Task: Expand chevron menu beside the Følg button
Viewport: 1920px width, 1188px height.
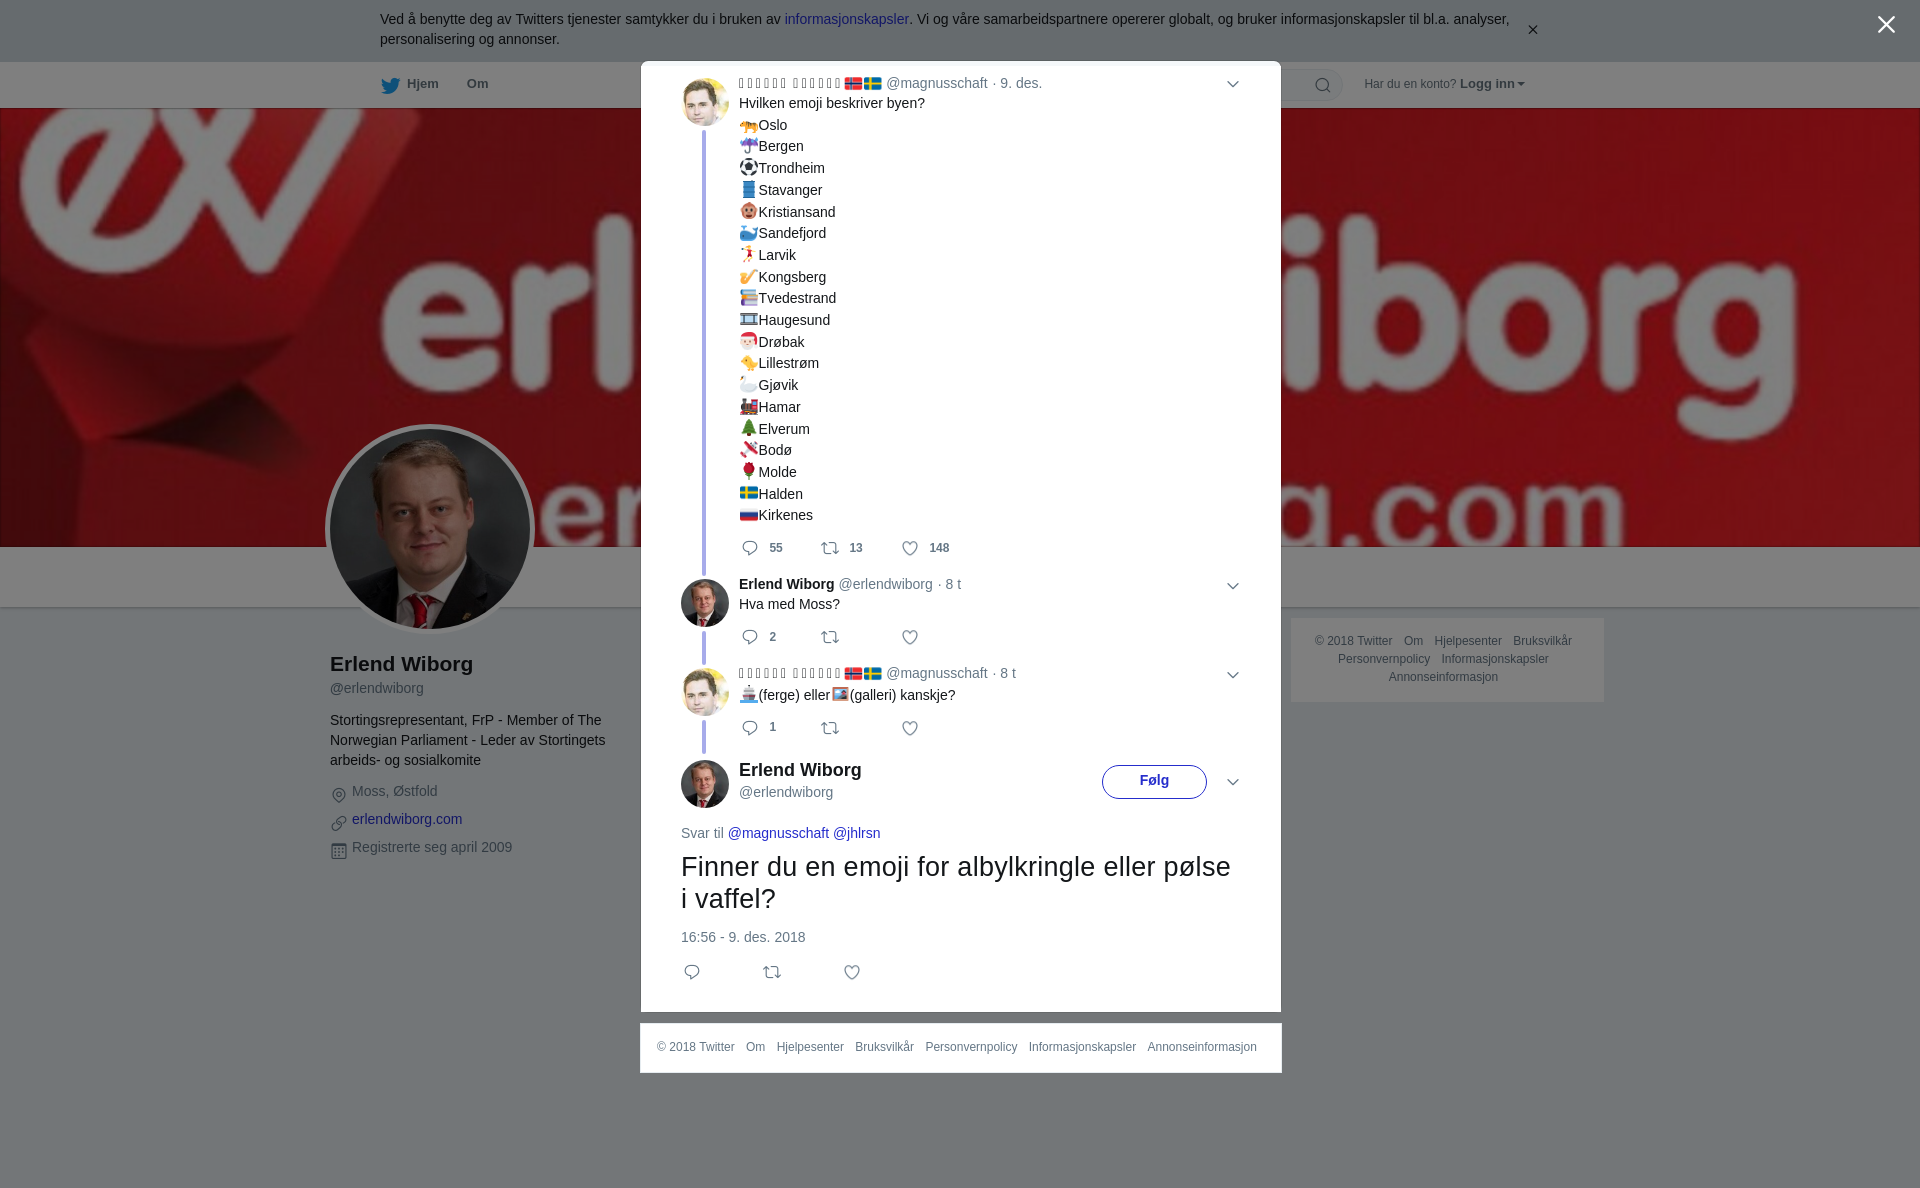Action: click(x=1233, y=782)
